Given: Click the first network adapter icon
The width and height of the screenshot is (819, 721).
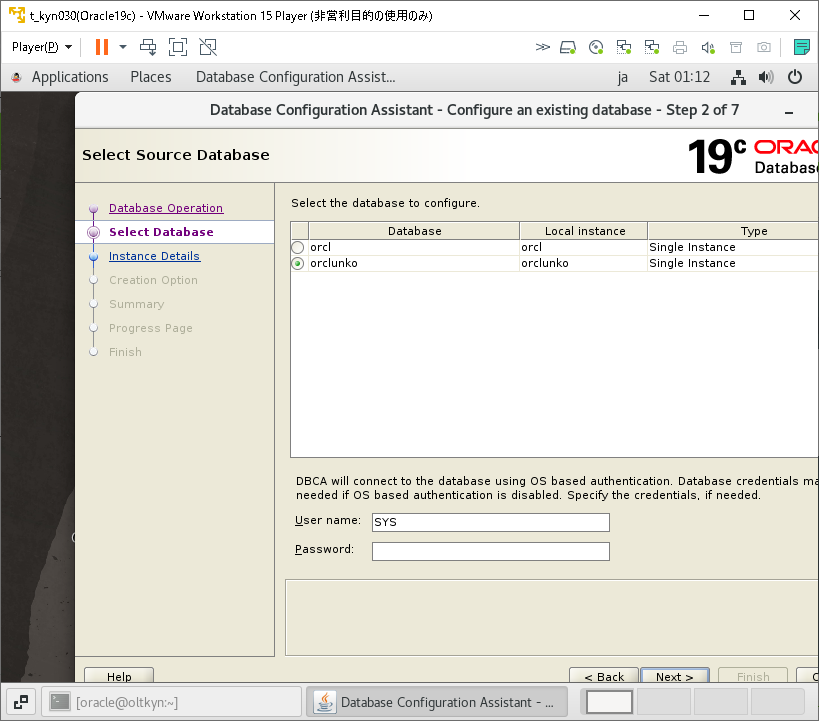Looking at the screenshot, I should click(x=624, y=48).
